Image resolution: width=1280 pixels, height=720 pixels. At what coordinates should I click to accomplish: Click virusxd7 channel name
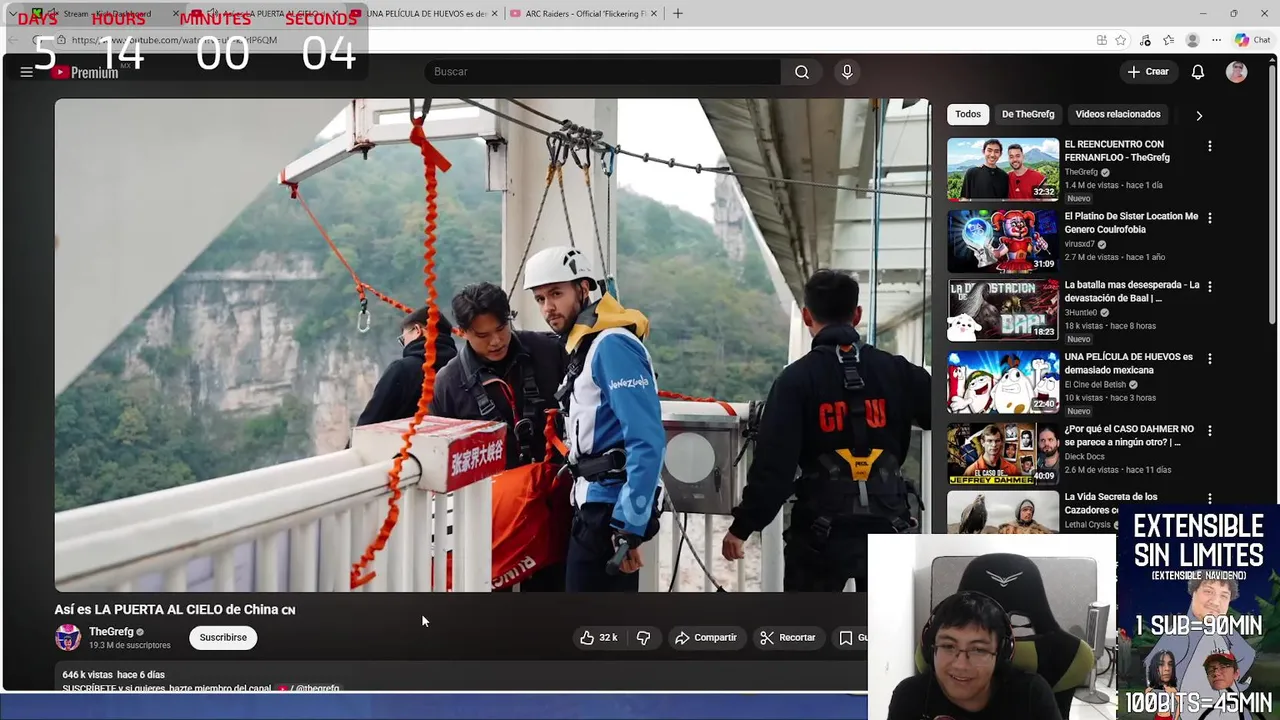pos(1080,244)
